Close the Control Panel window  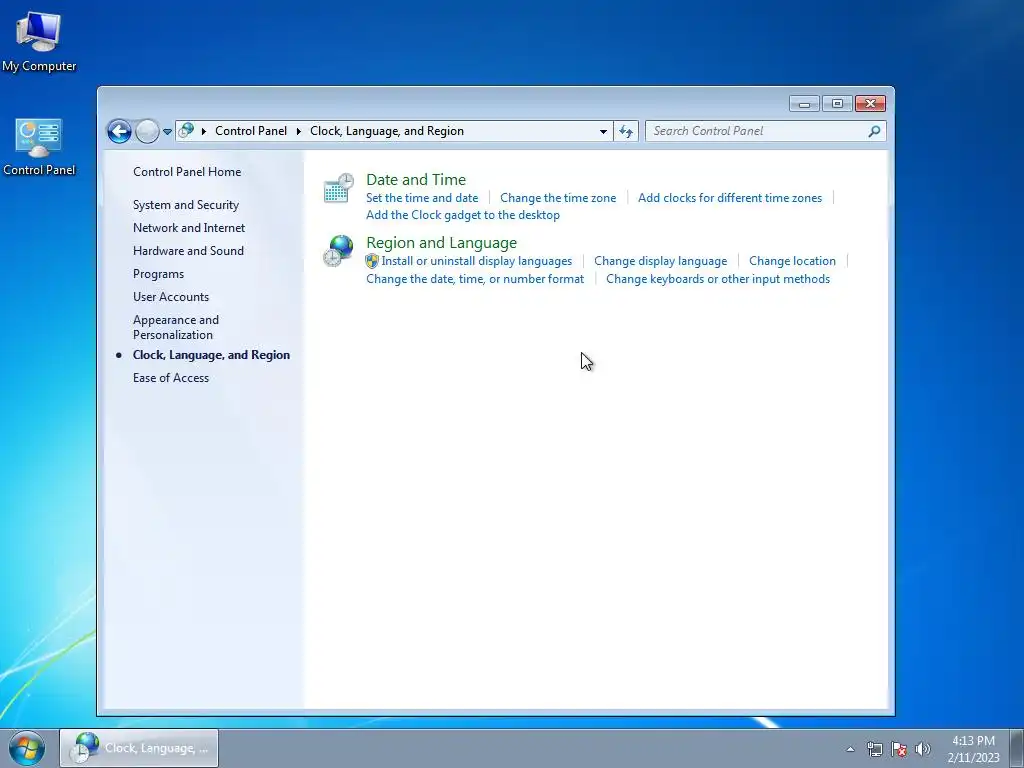870,104
